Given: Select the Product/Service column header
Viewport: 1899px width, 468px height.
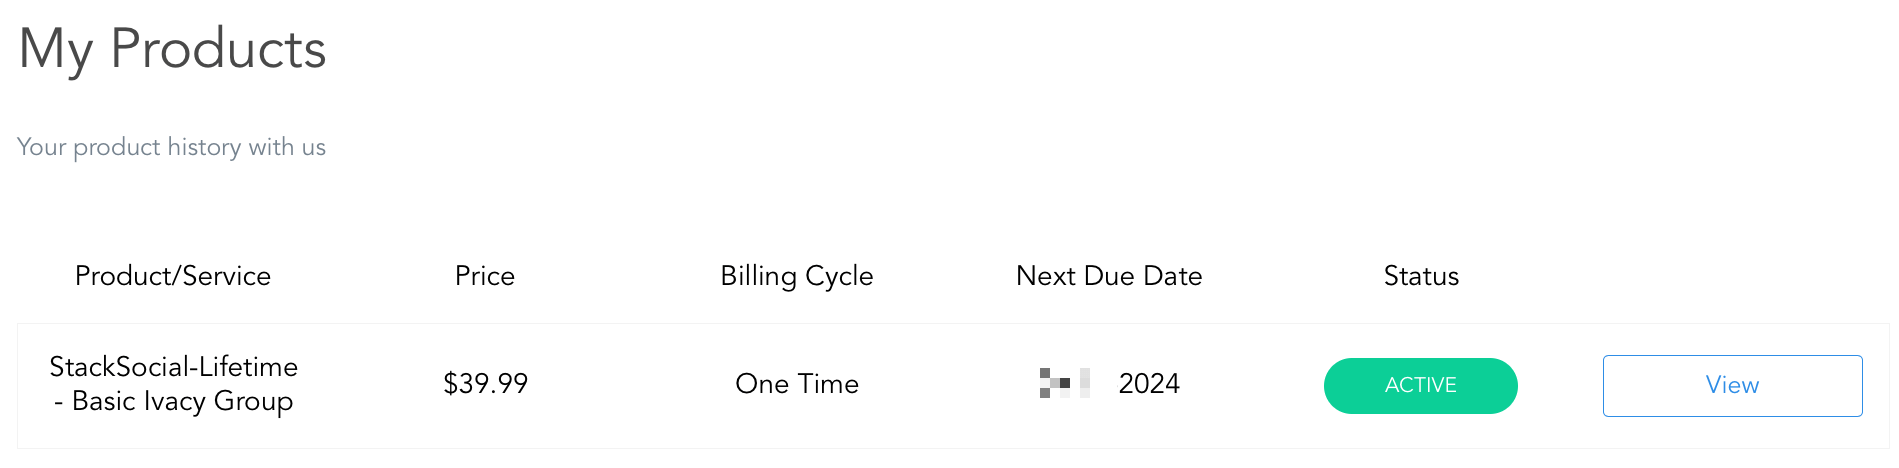Looking at the screenshot, I should 173,276.
